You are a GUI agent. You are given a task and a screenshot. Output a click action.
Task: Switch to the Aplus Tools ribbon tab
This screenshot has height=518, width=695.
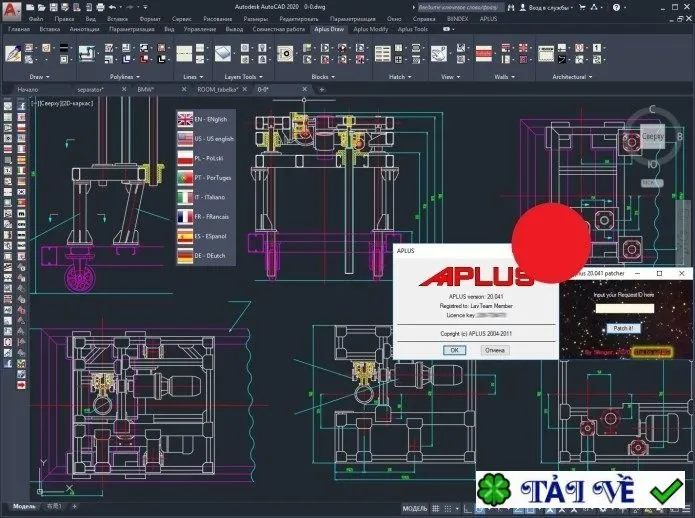pos(413,29)
